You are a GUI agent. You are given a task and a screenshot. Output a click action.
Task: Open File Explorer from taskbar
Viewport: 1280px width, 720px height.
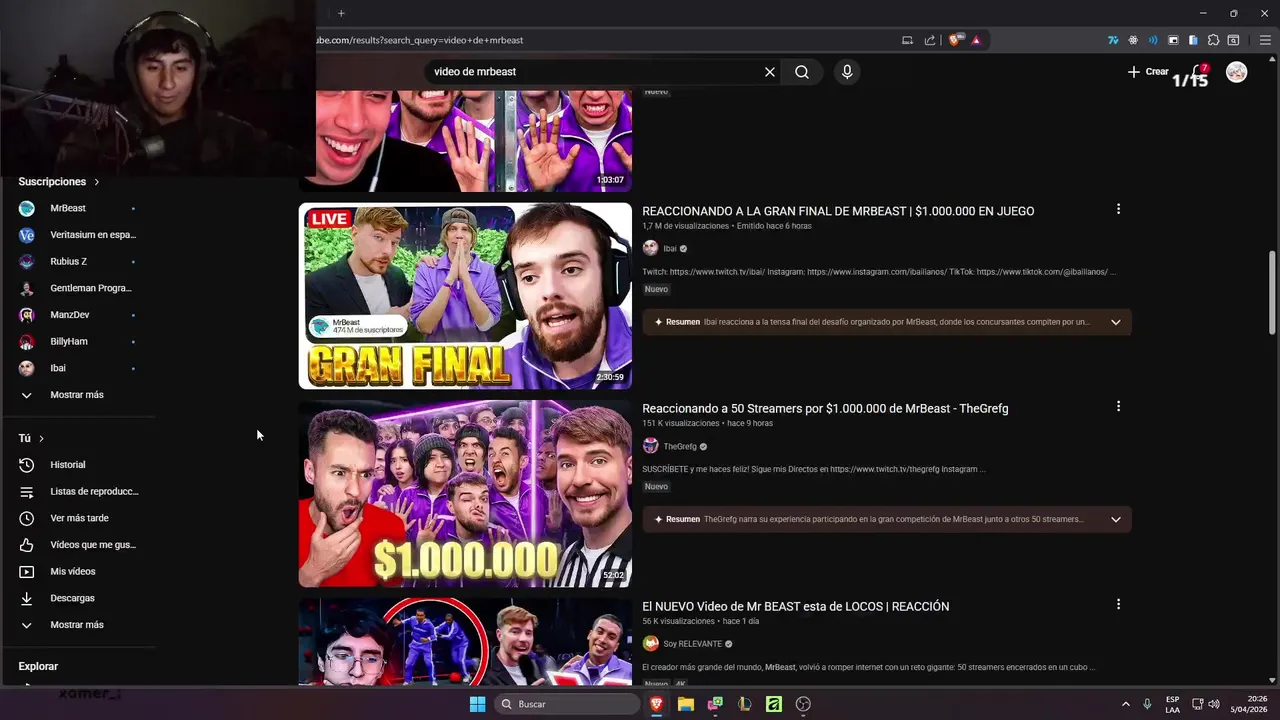click(x=686, y=704)
